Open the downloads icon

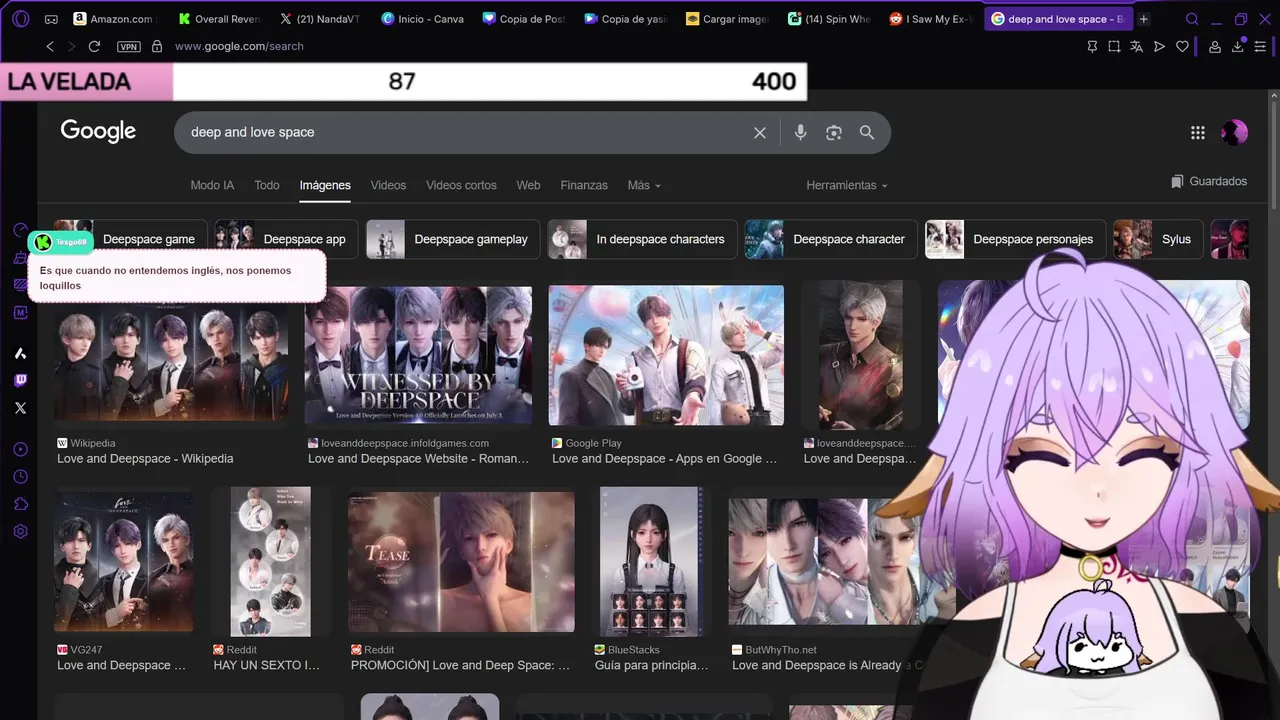tap(1238, 46)
